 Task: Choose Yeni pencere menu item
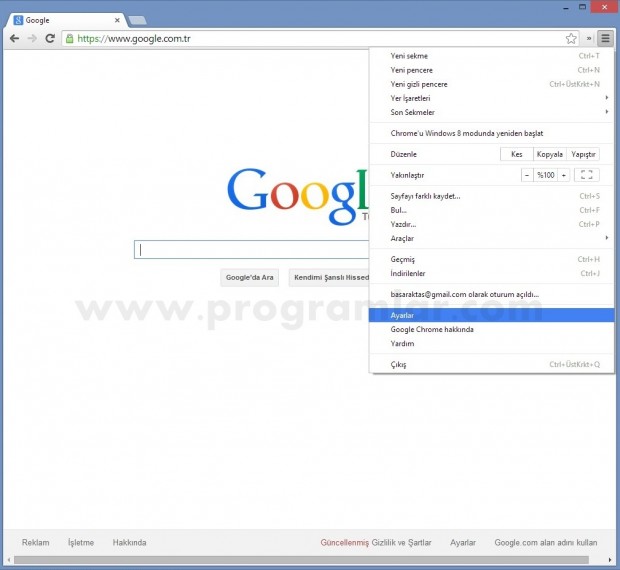(x=491, y=70)
